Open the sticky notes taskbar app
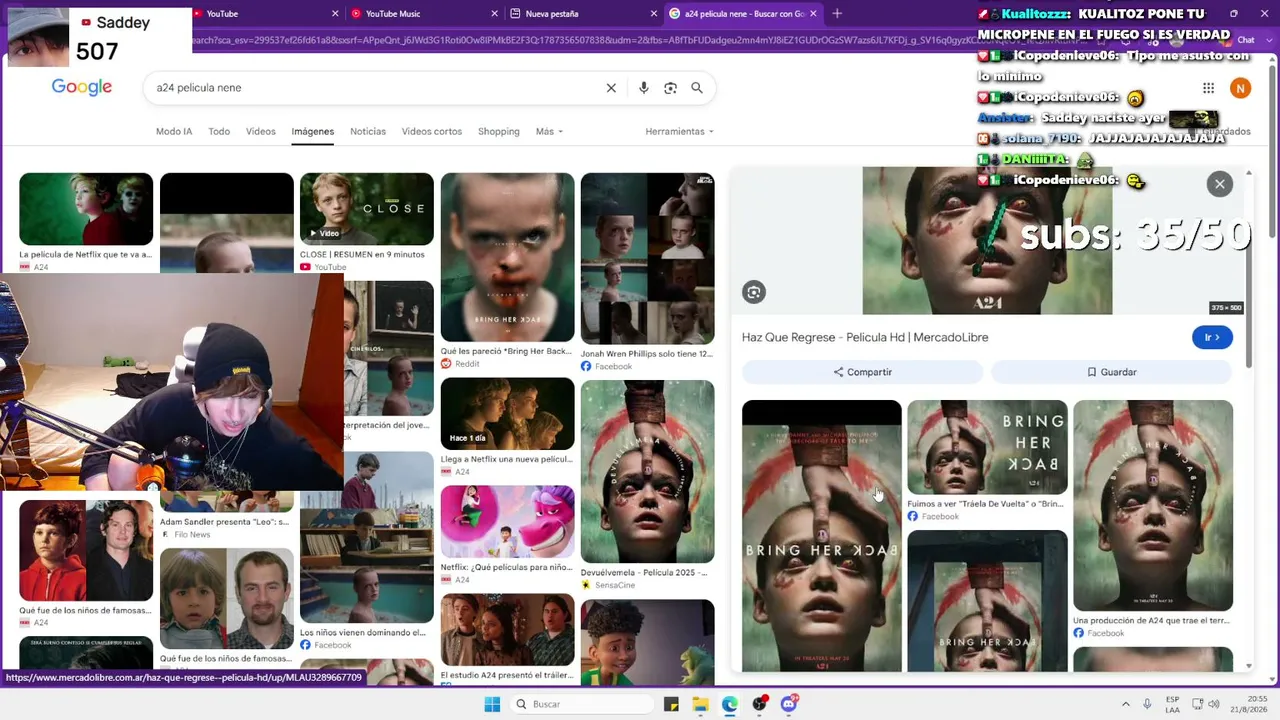The height and width of the screenshot is (720, 1280). tap(671, 704)
